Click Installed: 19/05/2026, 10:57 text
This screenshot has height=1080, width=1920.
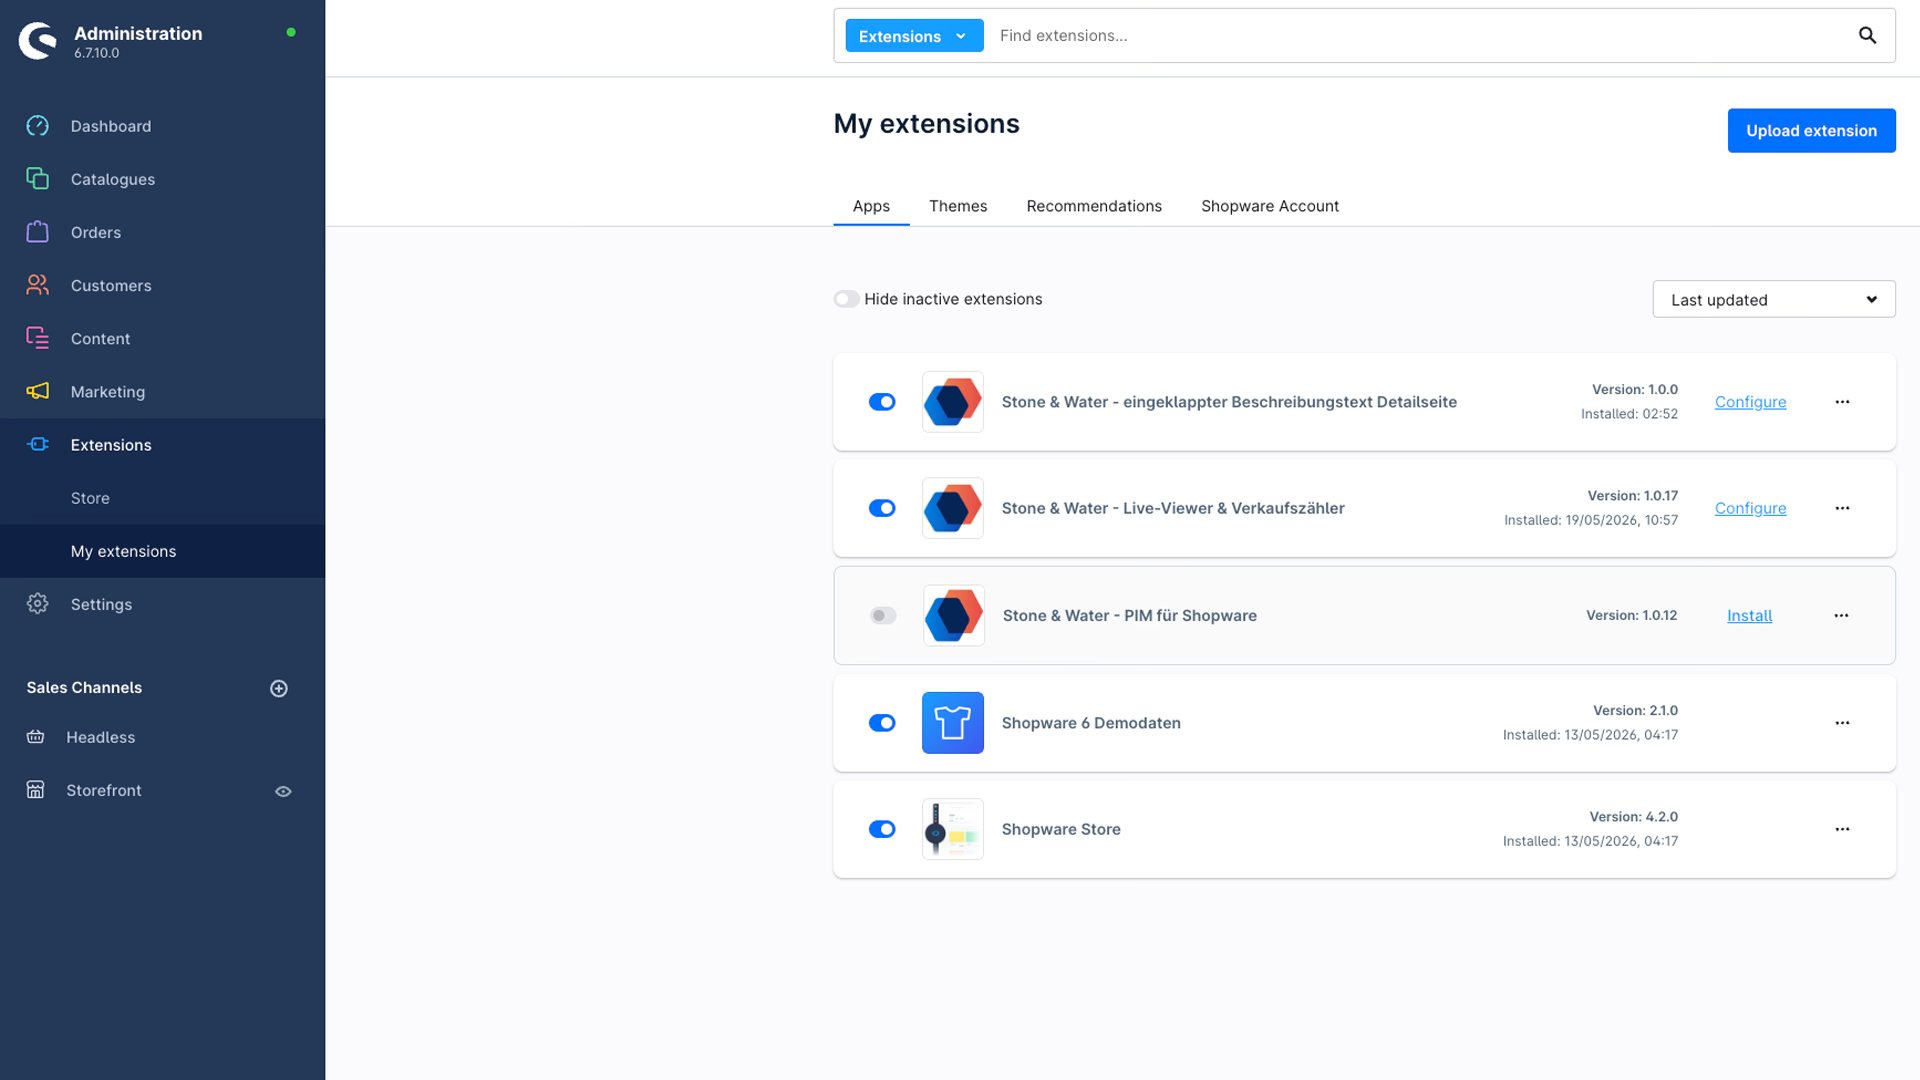(x=1591, y=520)
